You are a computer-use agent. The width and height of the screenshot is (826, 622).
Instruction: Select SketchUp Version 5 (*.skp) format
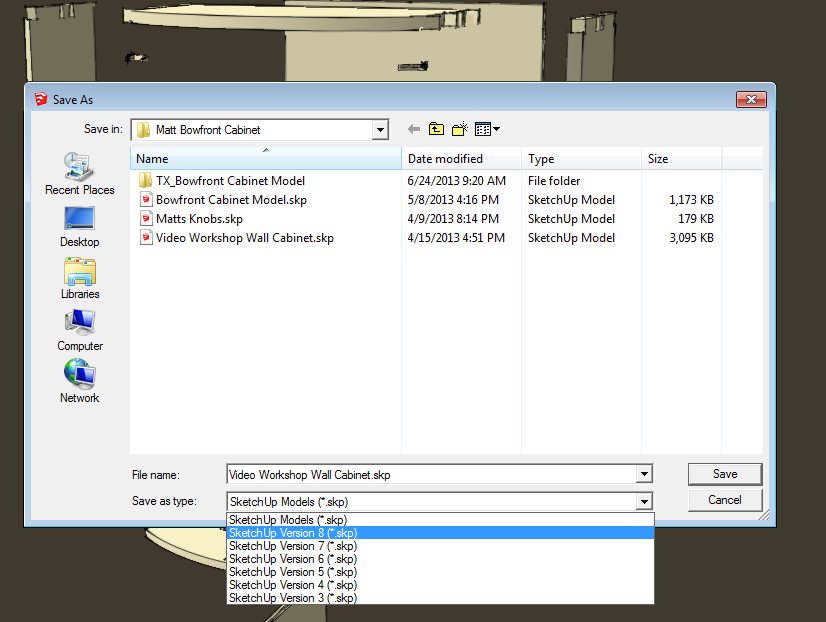coord(440,572)
